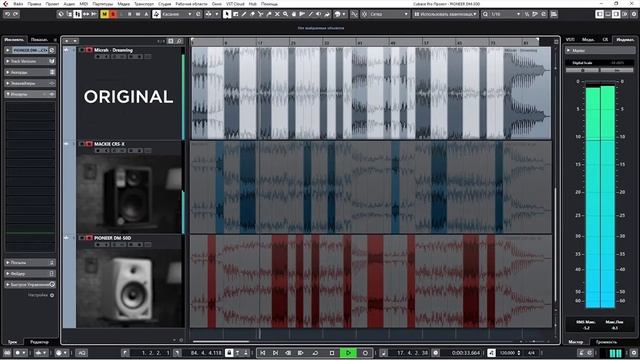The height and width of the screenshot is (360, 640).
Task: Click the transport Stop button
Action: [332, 353]
